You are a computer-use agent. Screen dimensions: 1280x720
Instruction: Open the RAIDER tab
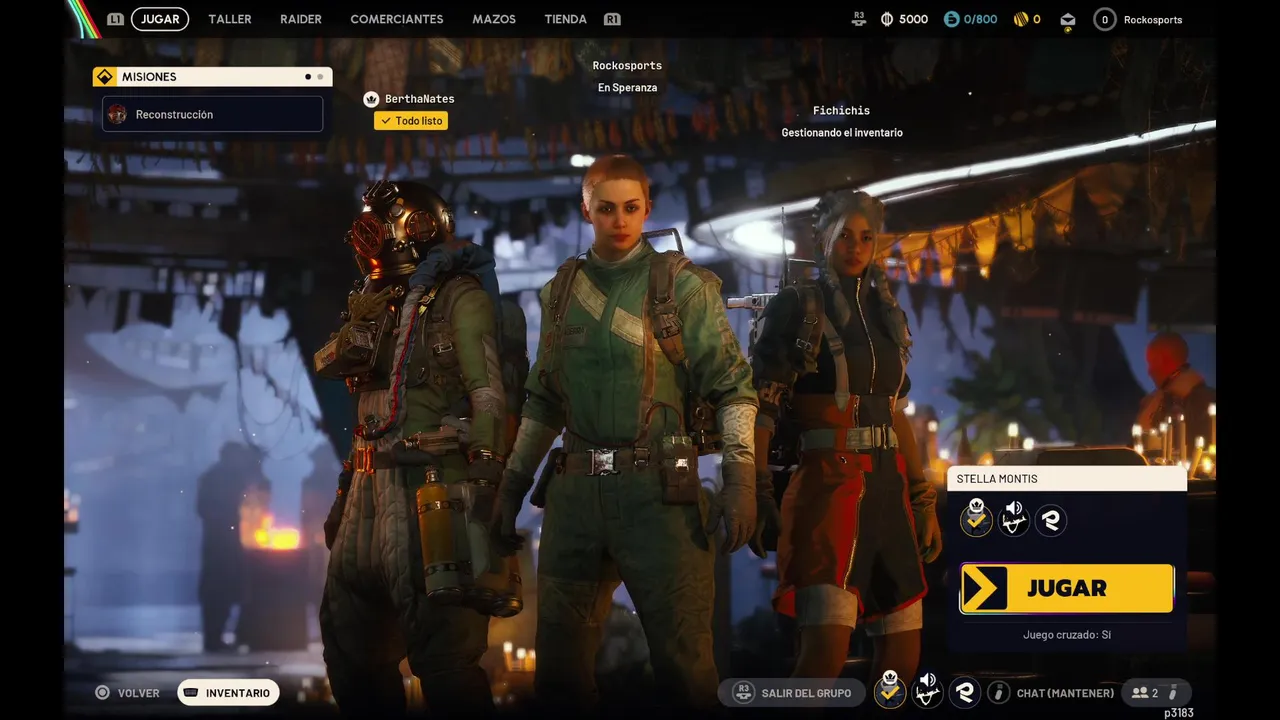click(301, 19)
